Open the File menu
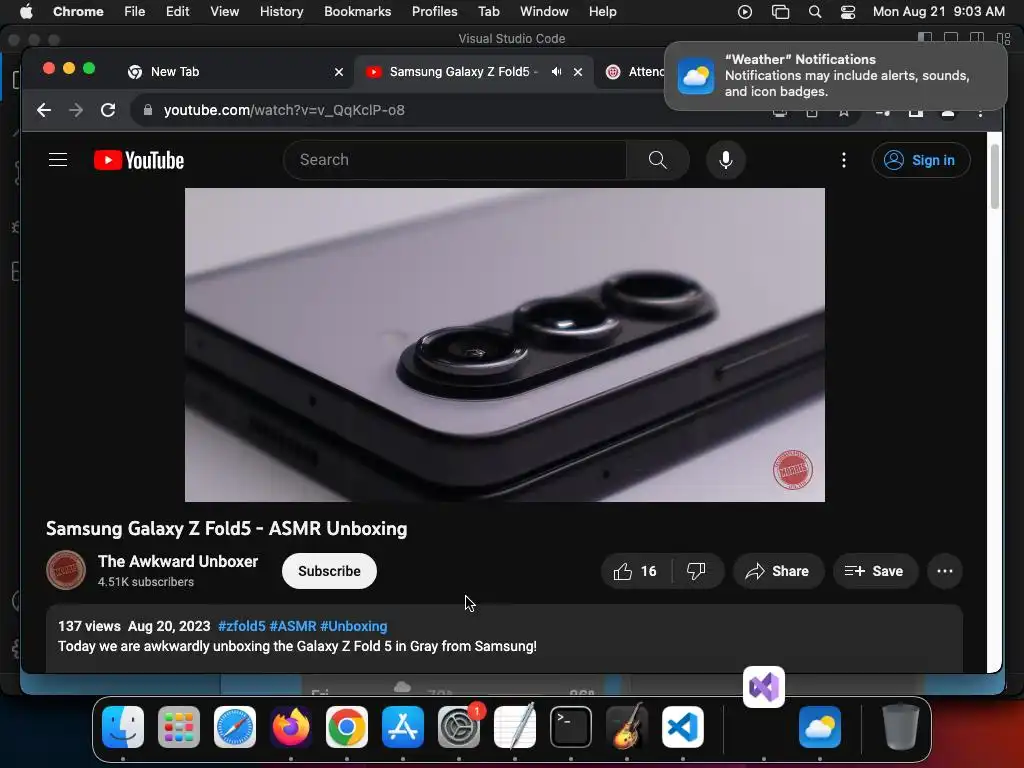 [x=135, y=12]
